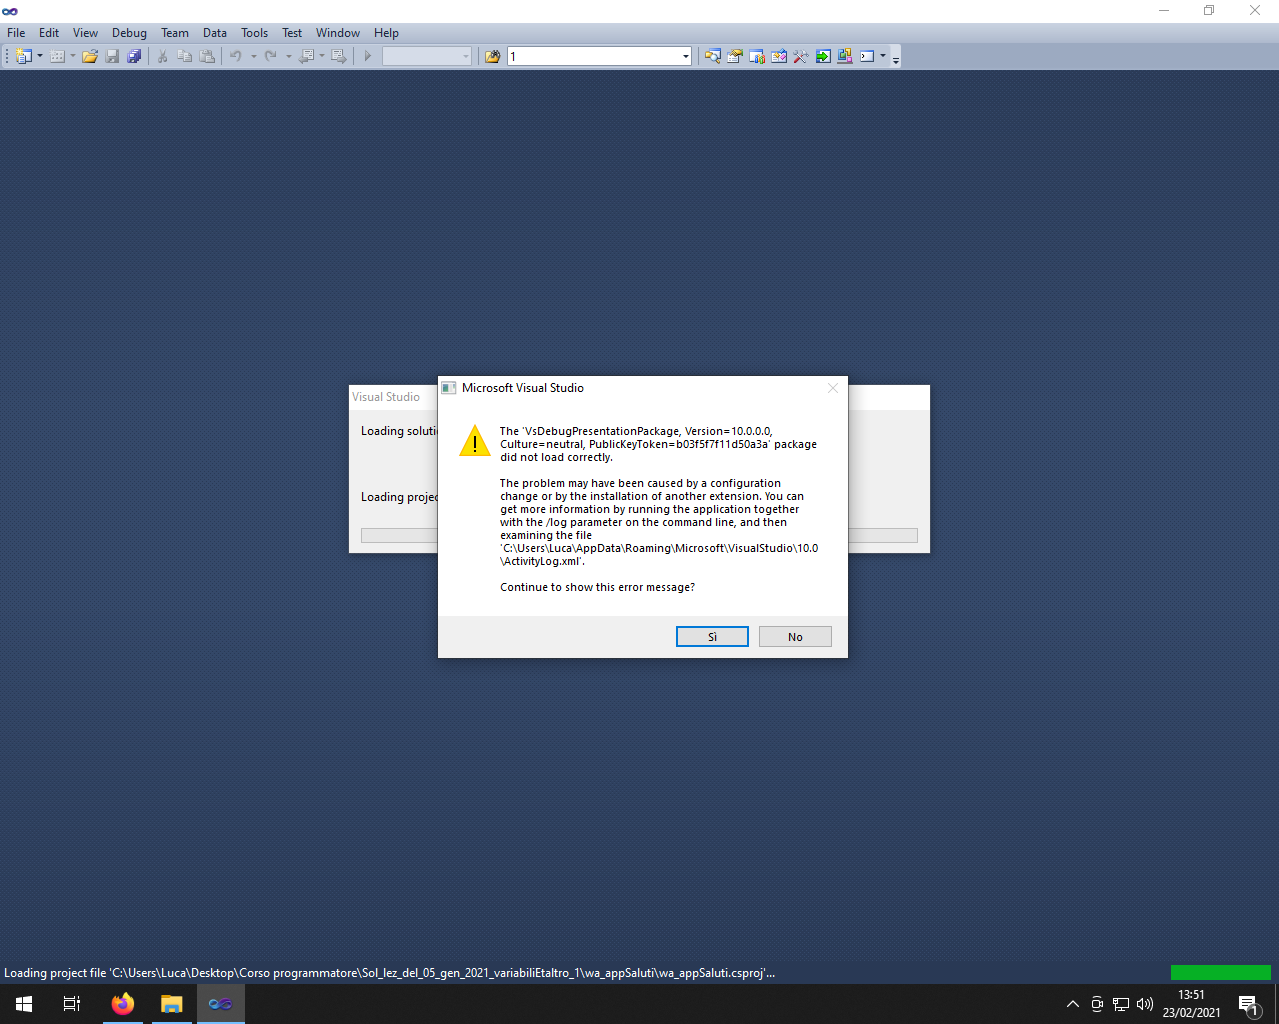1279x1024 pixels.
Task: Open the Data menu
Action: click(215, 33)
